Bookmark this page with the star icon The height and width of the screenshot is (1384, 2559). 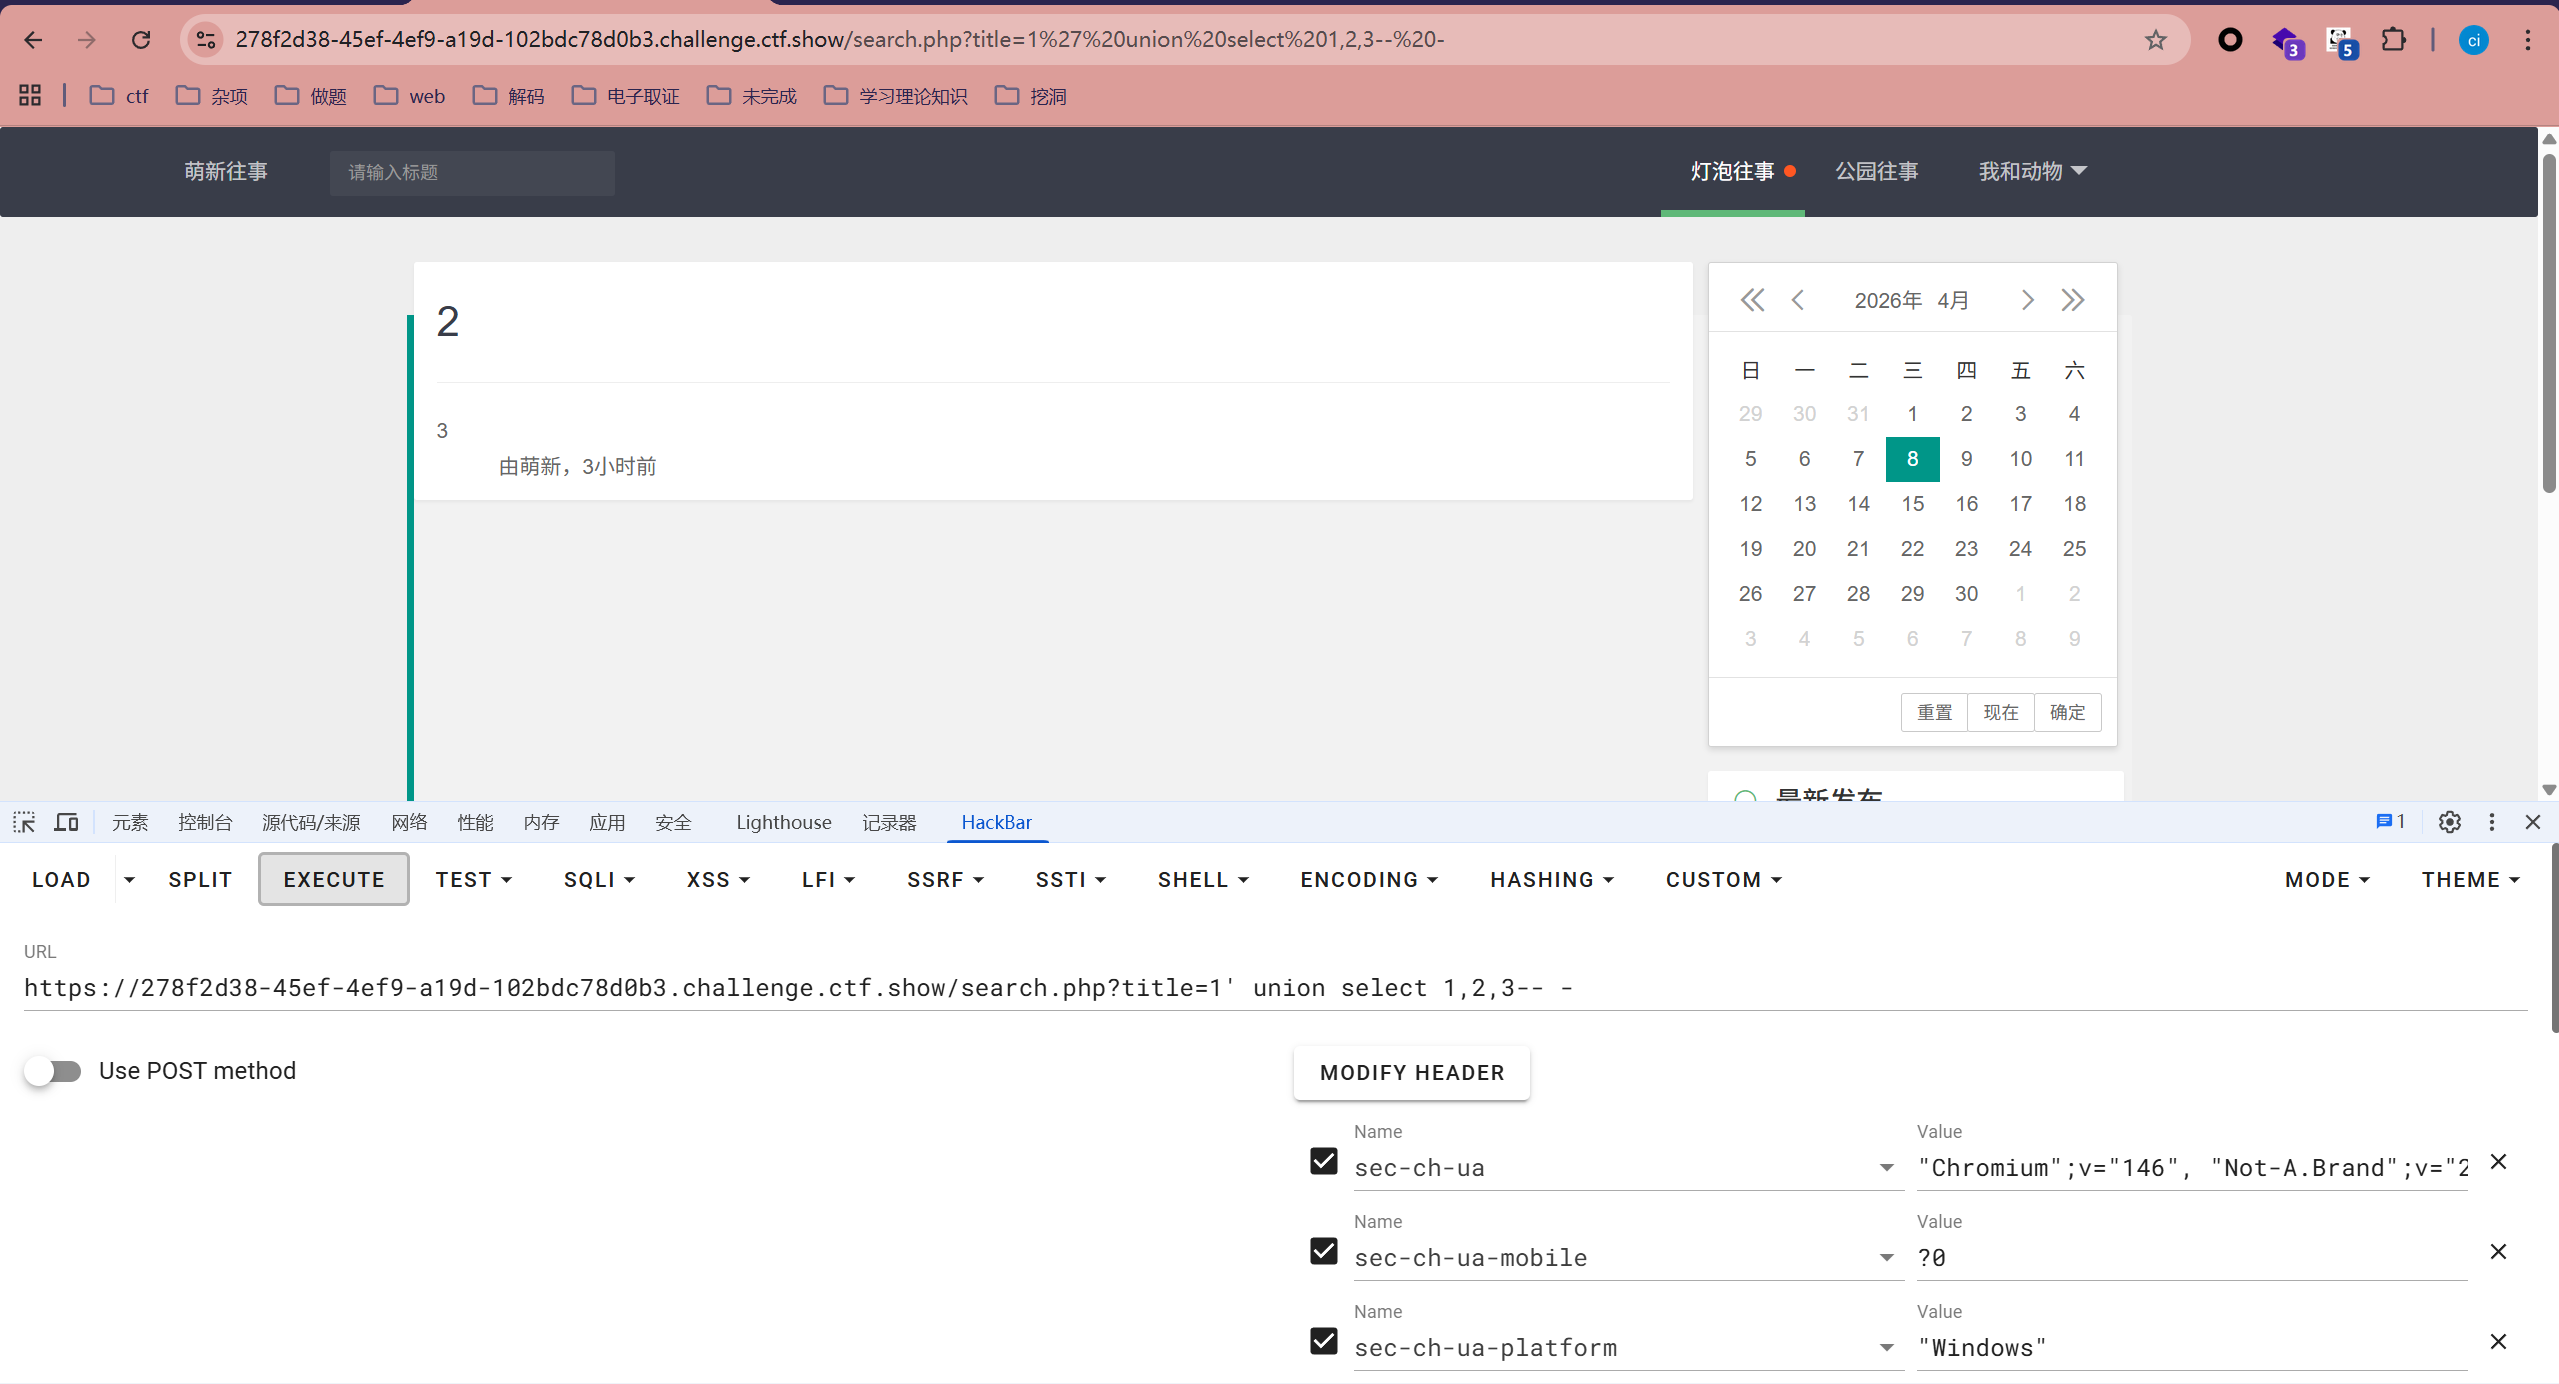click(2155, 40)
